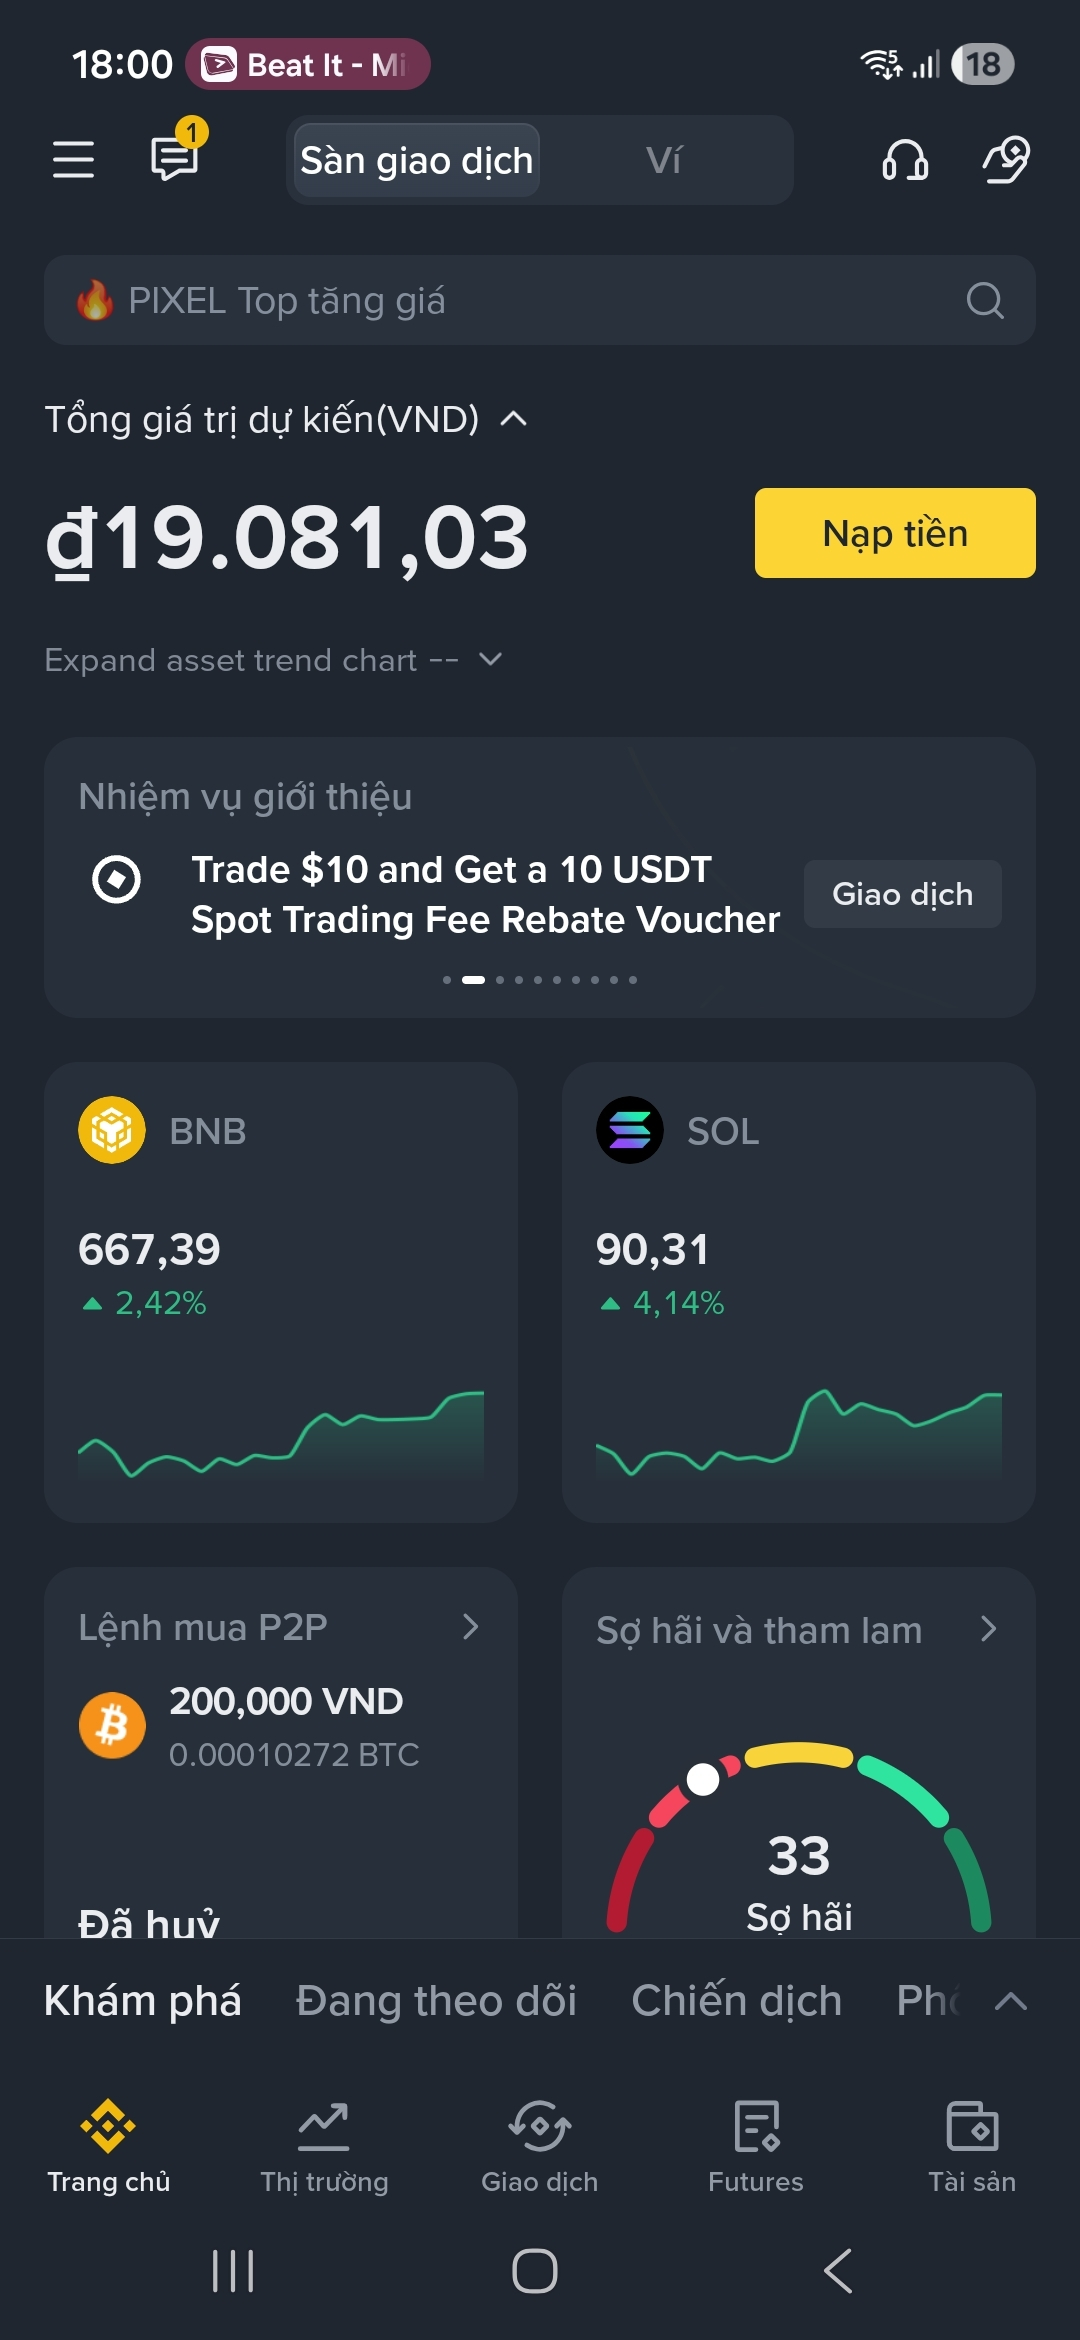Switch to the Ví toggle
The image size is (1080, 2340).
click(664, 160)
